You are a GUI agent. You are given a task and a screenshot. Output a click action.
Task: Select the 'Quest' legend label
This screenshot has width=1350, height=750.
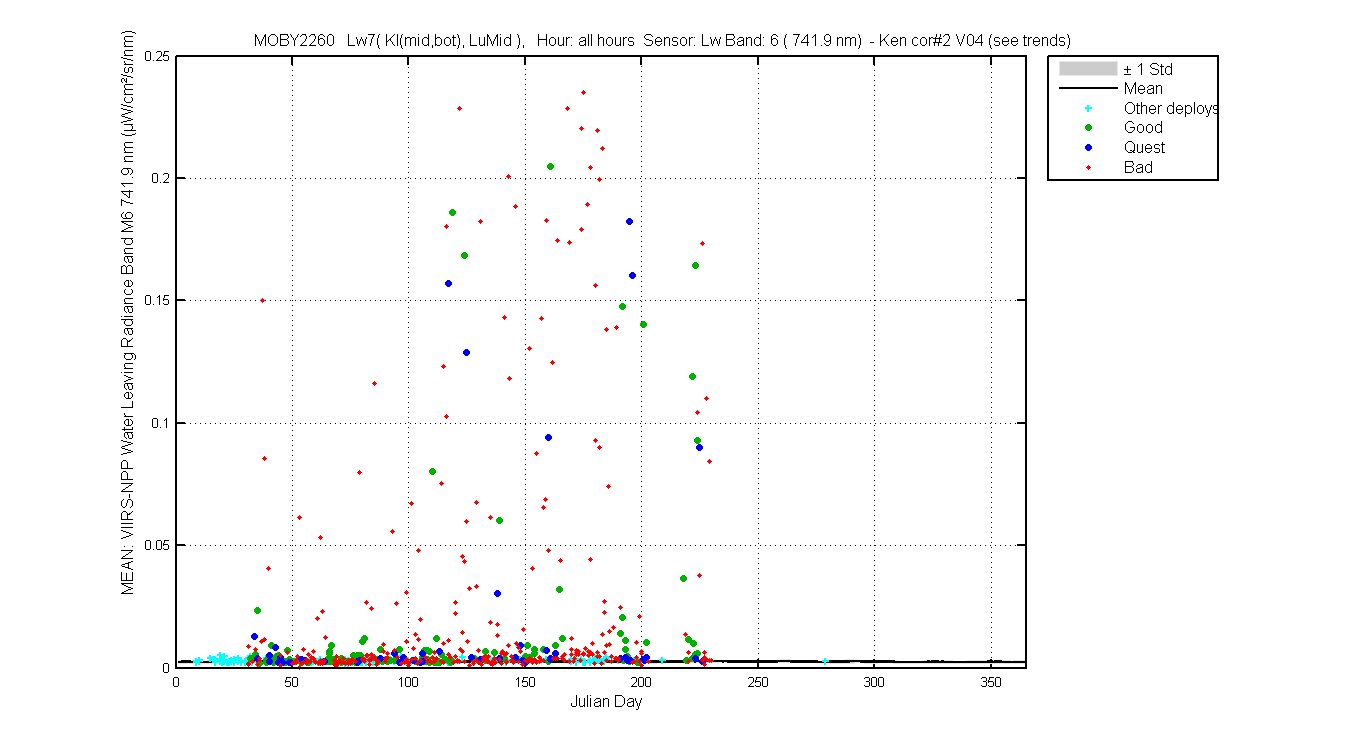click(x=1144, y=148)
